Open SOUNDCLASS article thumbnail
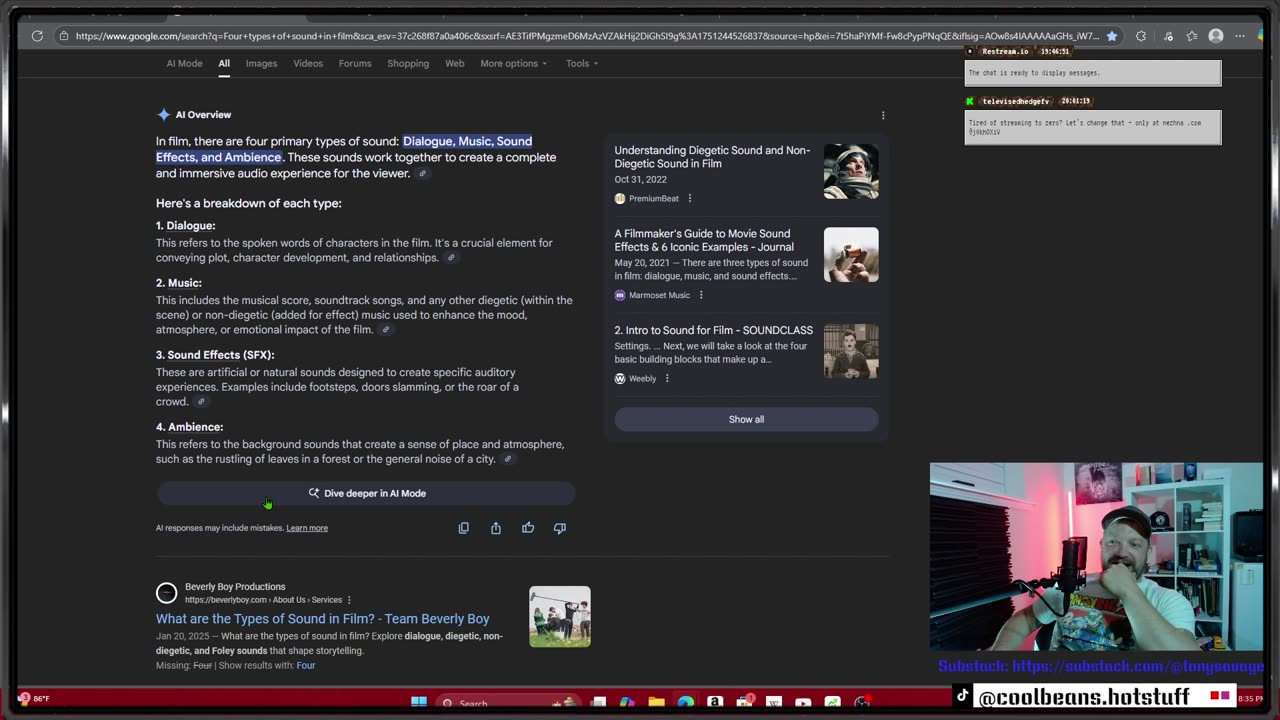Screen dimensions: 1280x720 (851, 351)
